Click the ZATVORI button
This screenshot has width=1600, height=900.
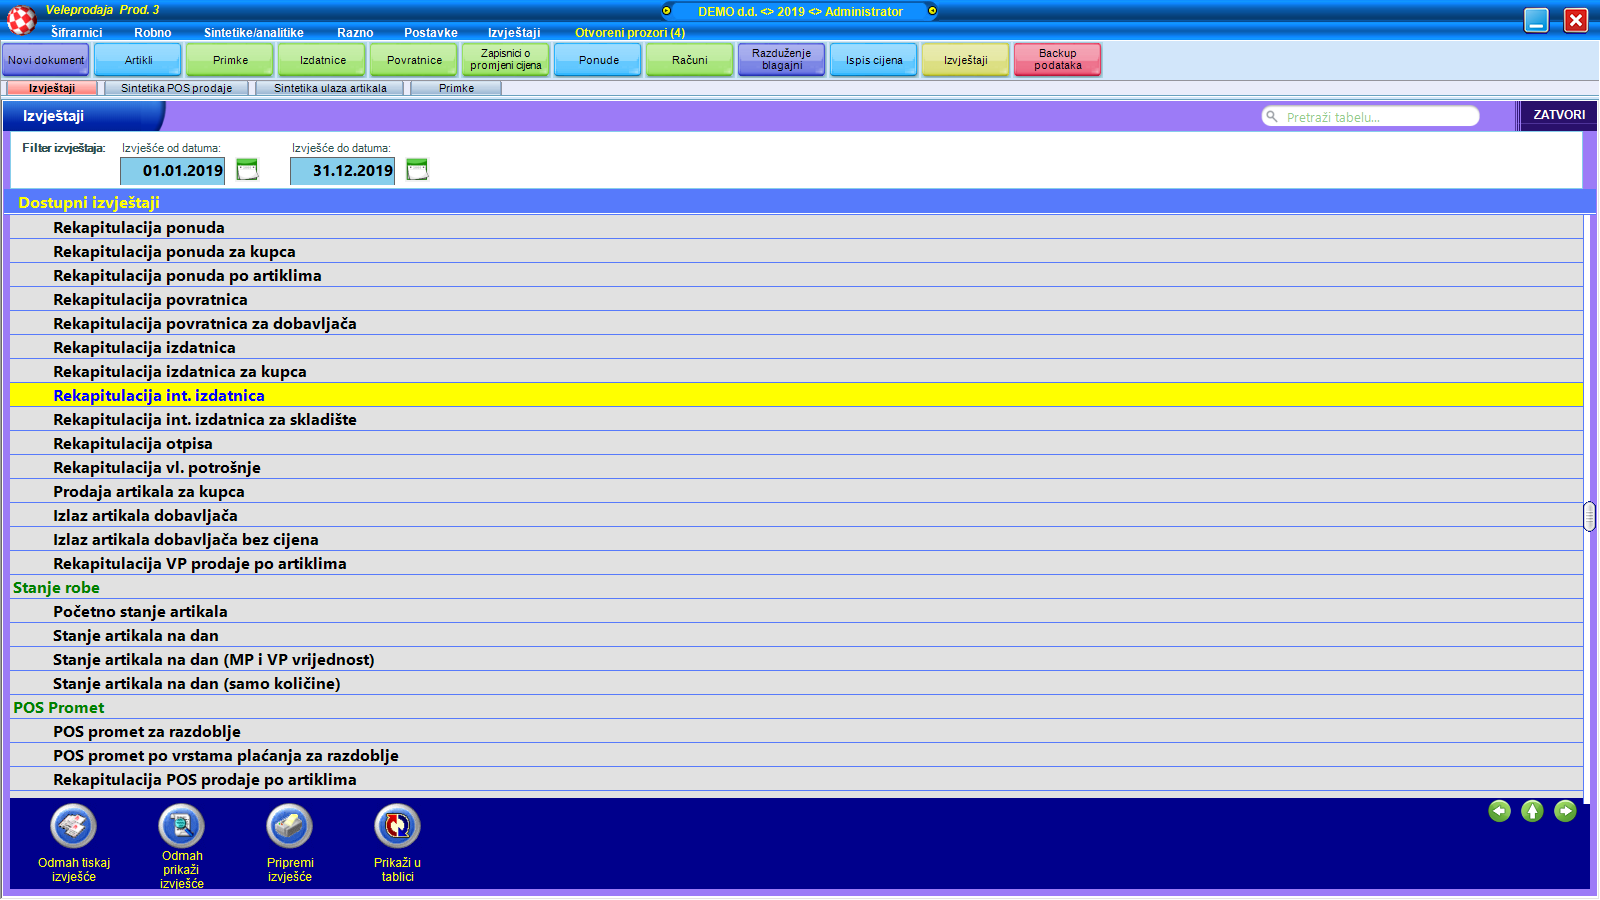point(1558,115)
